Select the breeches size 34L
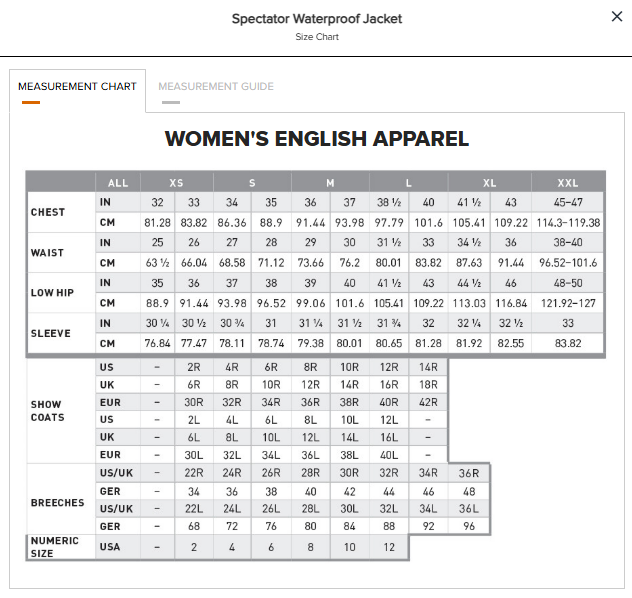632x598 pixels. coord(428,509)
